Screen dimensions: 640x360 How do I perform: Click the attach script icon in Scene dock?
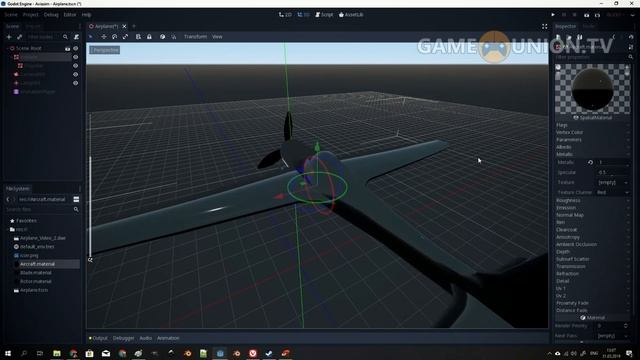[x=76, y=37]
